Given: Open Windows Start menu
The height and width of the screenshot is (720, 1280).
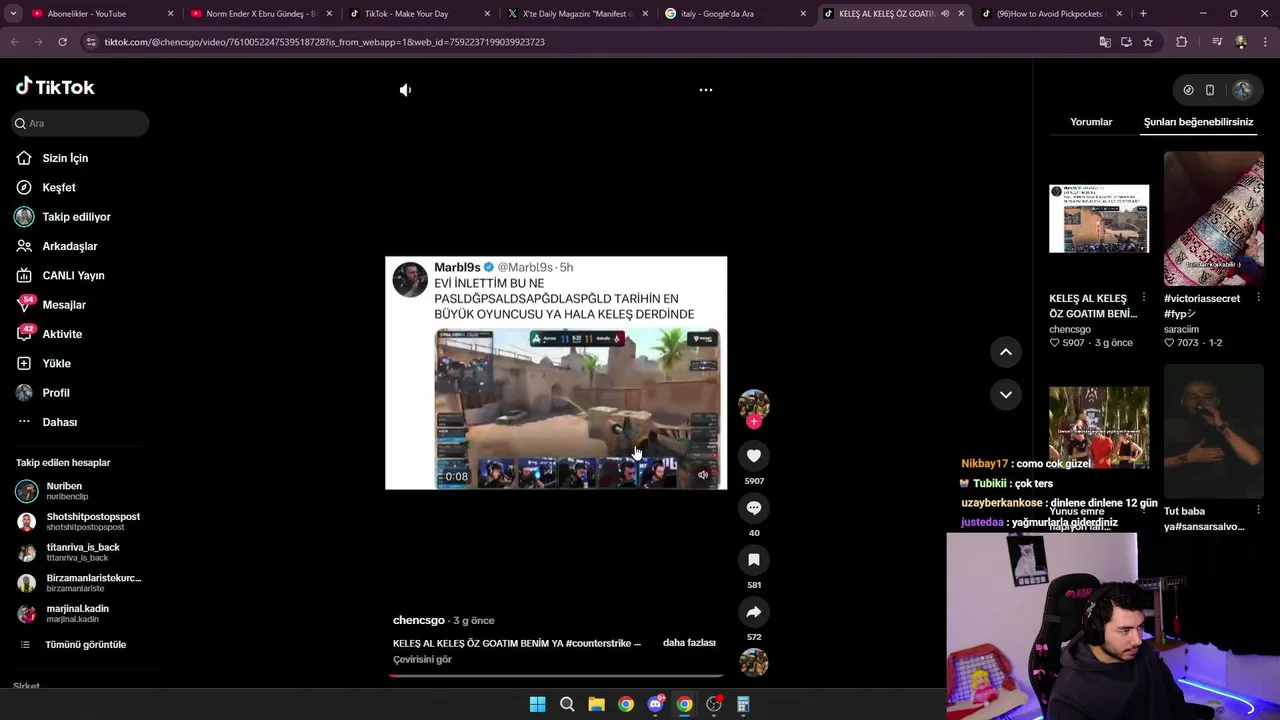Looking at the screenshot, I should point(537,704).
